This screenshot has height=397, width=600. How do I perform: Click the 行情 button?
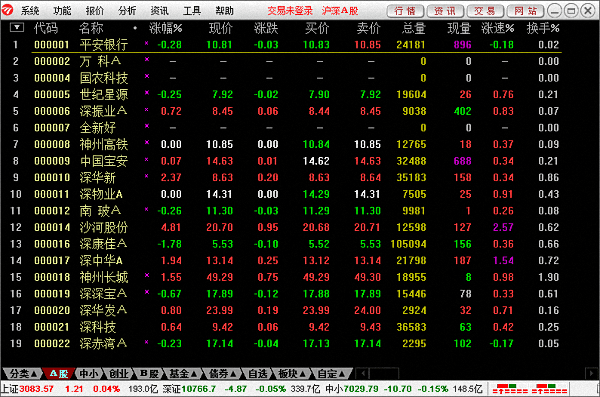coord(405,11)
